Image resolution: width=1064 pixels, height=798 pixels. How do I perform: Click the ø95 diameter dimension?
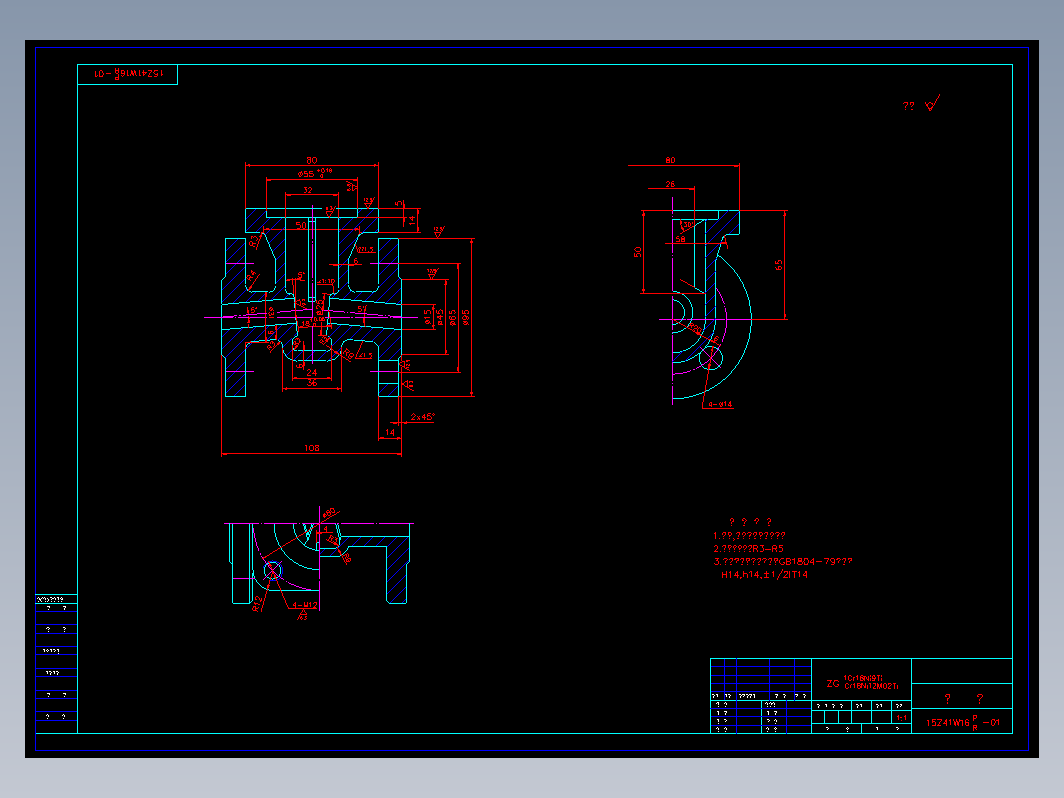coord(466,318)
